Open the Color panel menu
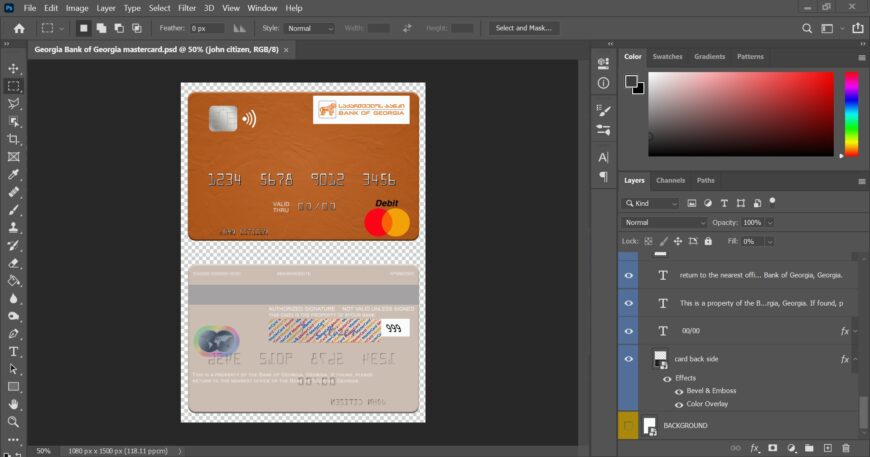Image resolution: width=870 pixels, height=457 pixels. click(862, 58)
